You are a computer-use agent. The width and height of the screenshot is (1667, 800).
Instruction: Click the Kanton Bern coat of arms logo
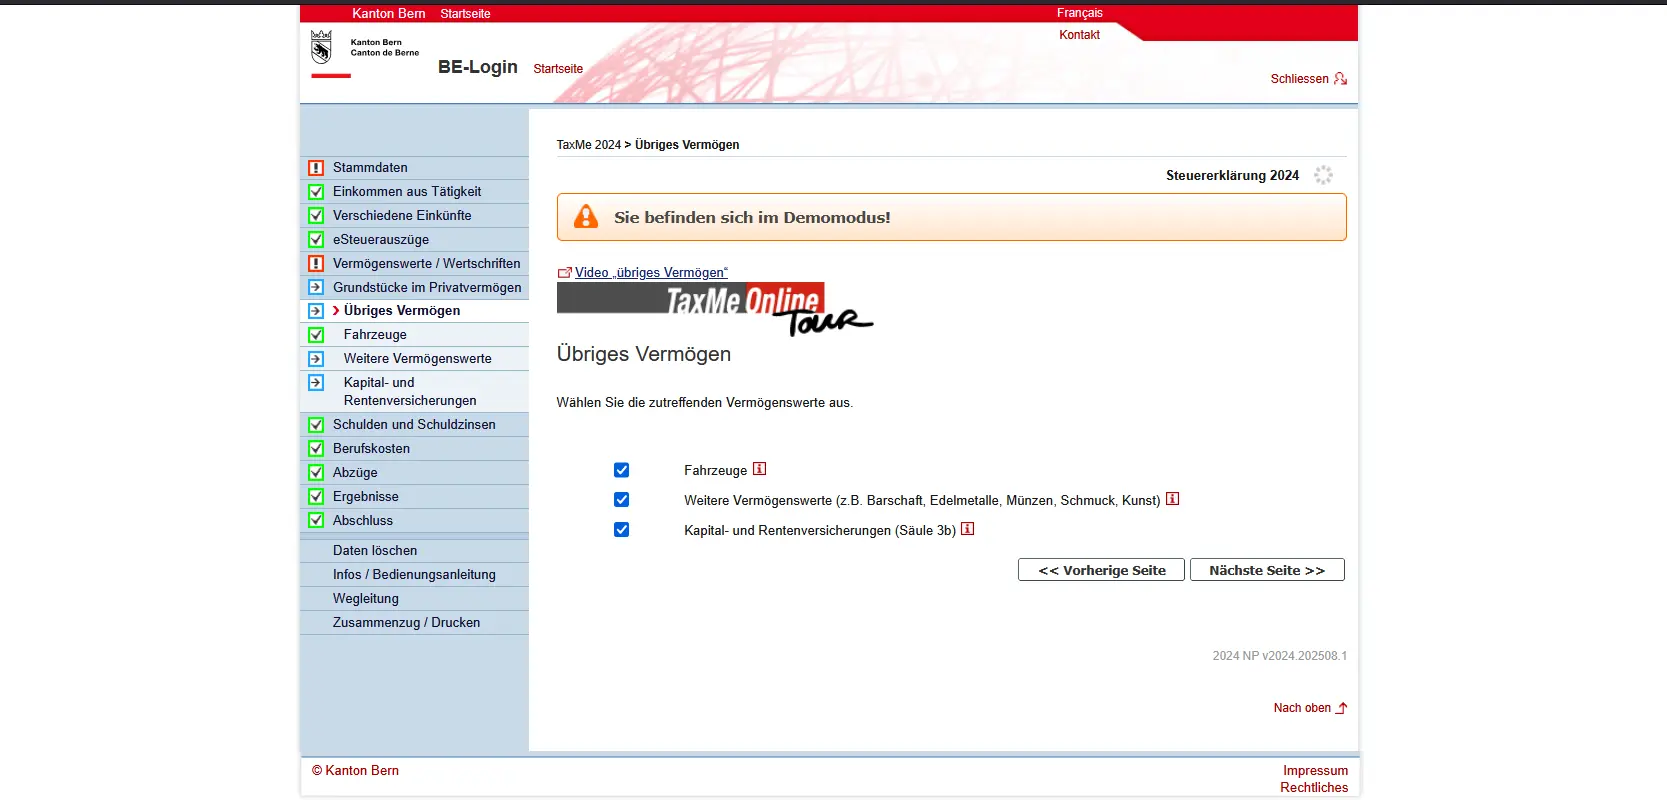[321, 47]
